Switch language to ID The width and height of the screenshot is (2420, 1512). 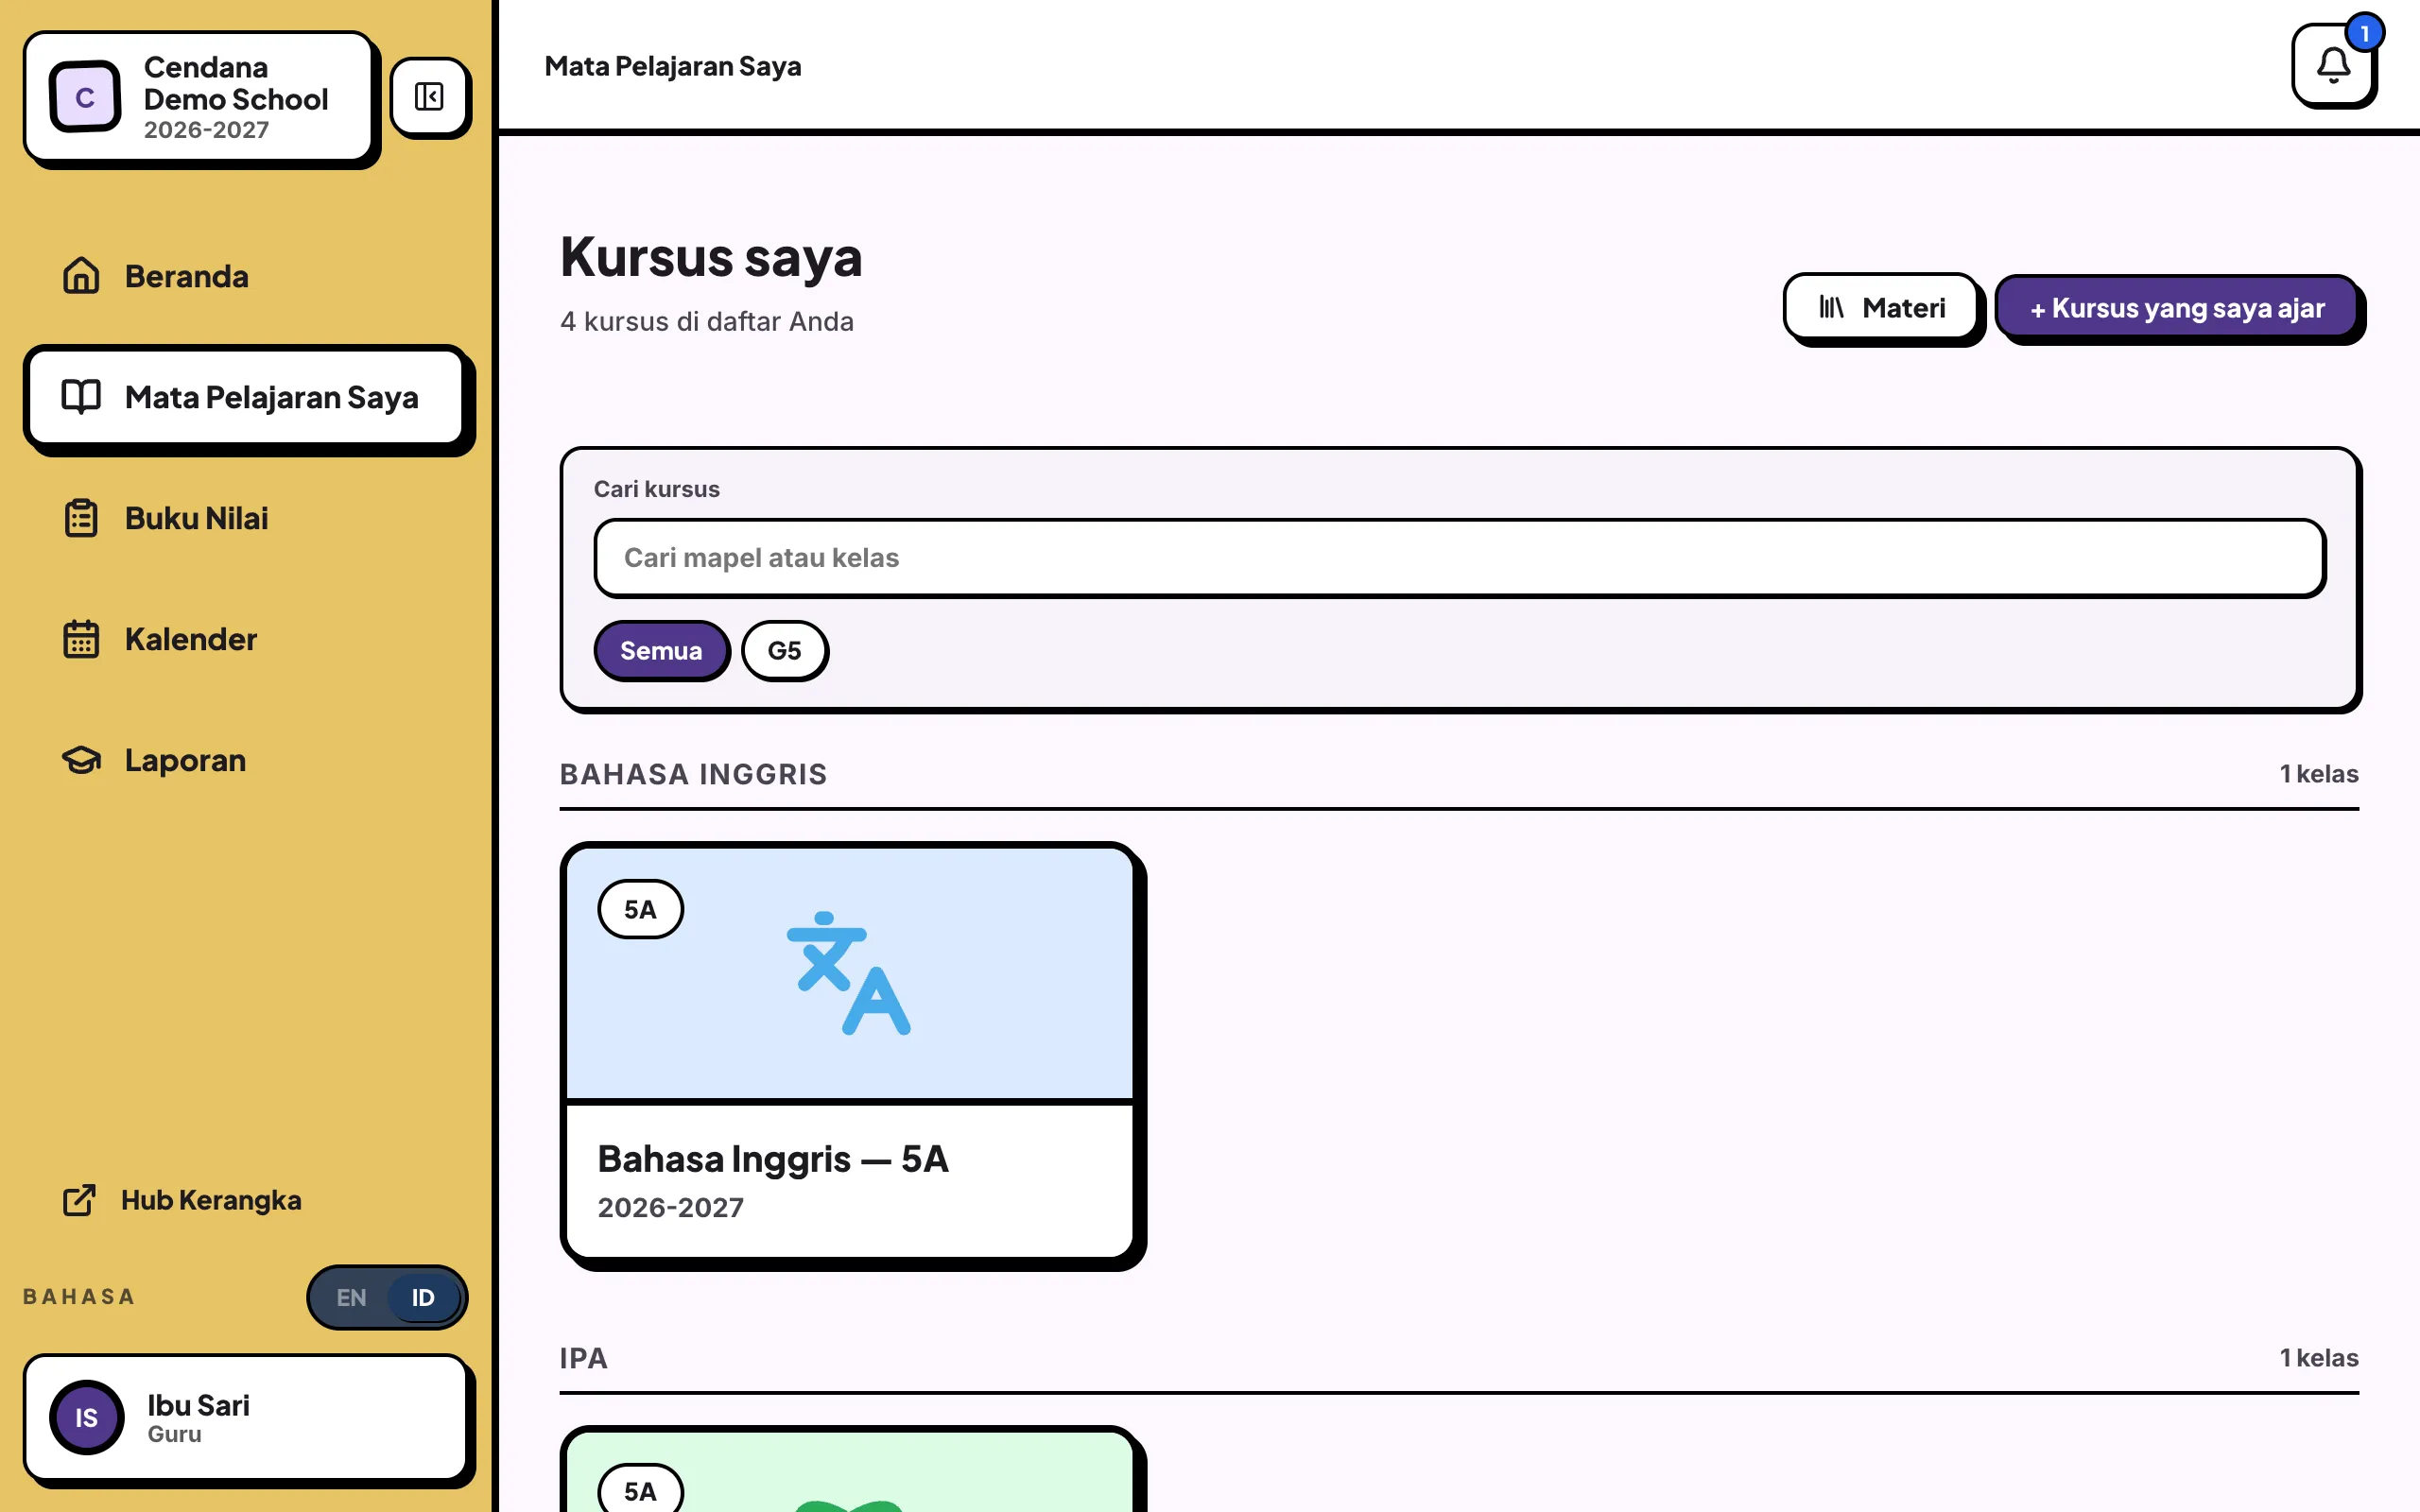point(423,1297)
